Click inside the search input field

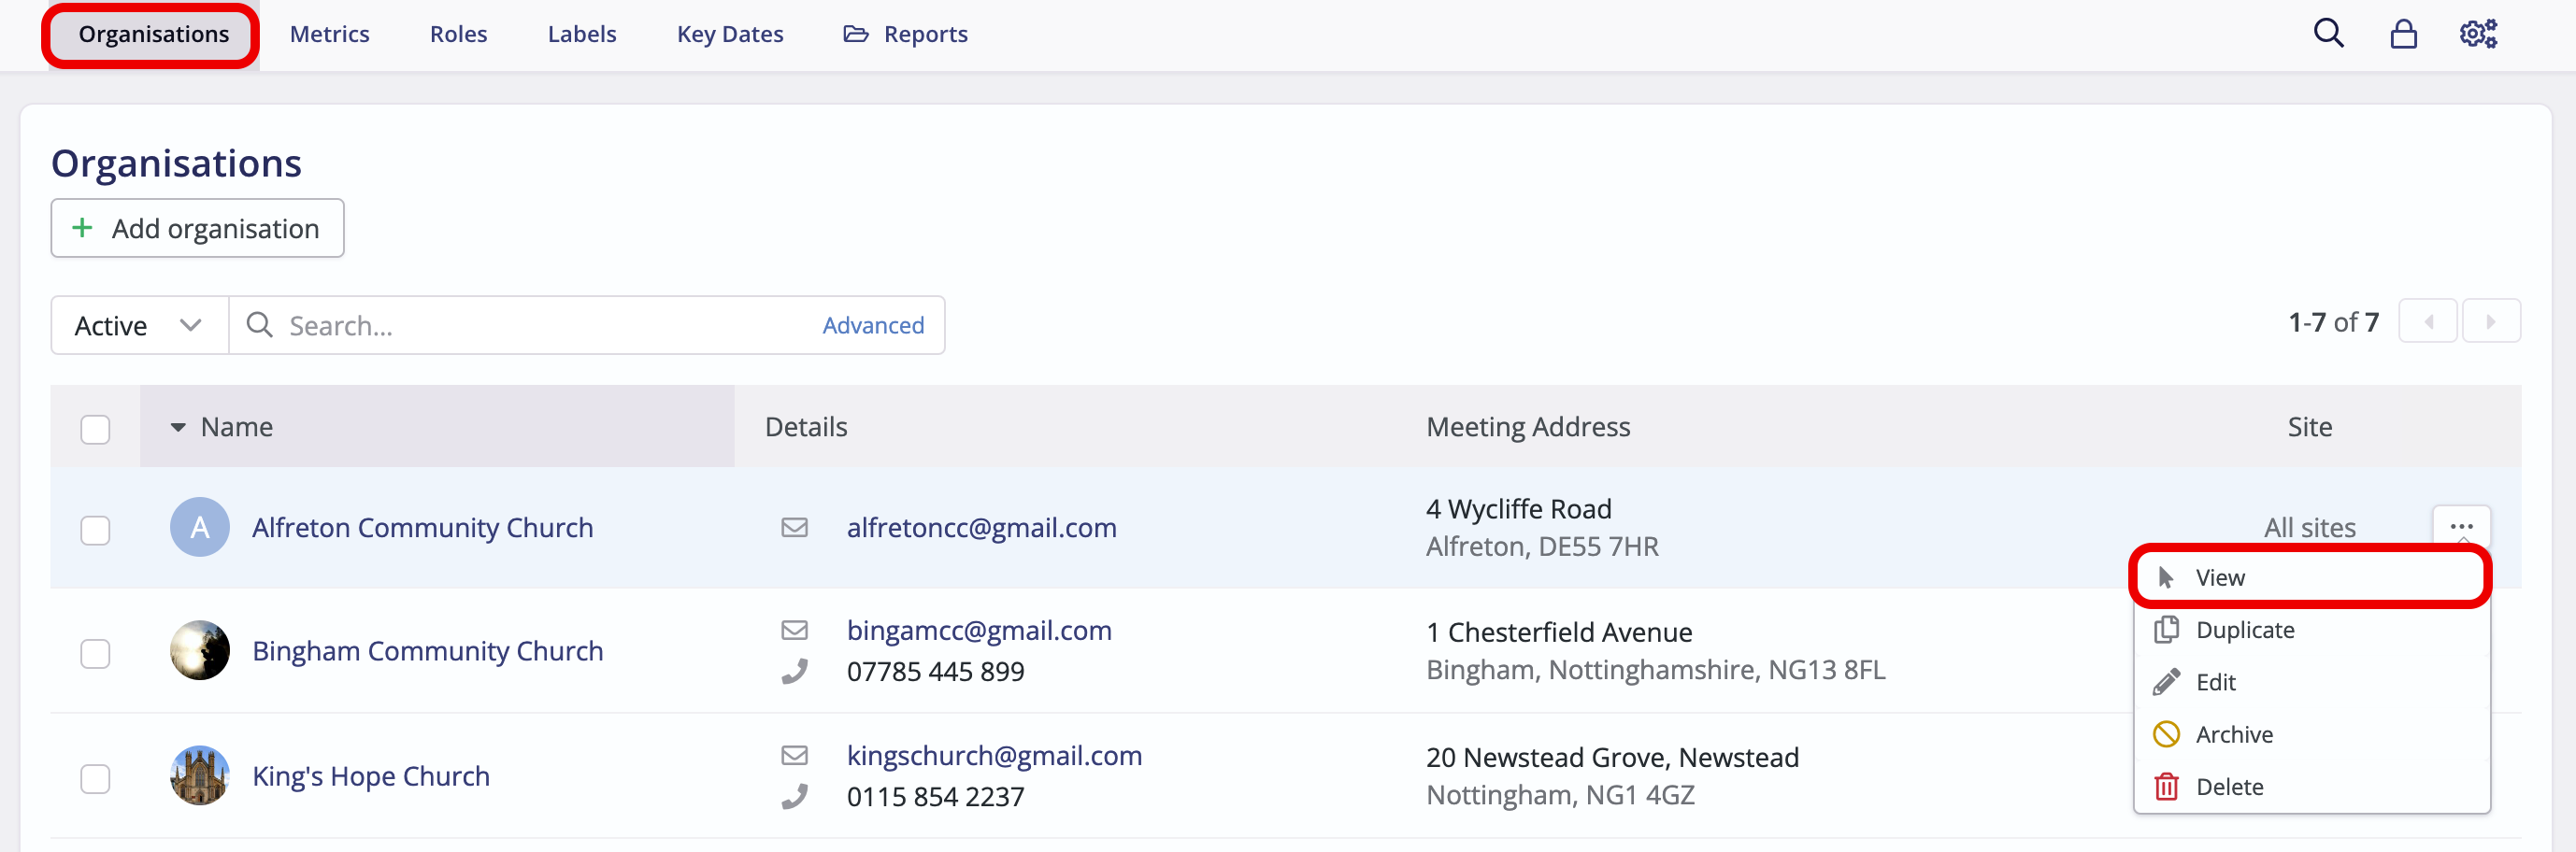point(500,324)
